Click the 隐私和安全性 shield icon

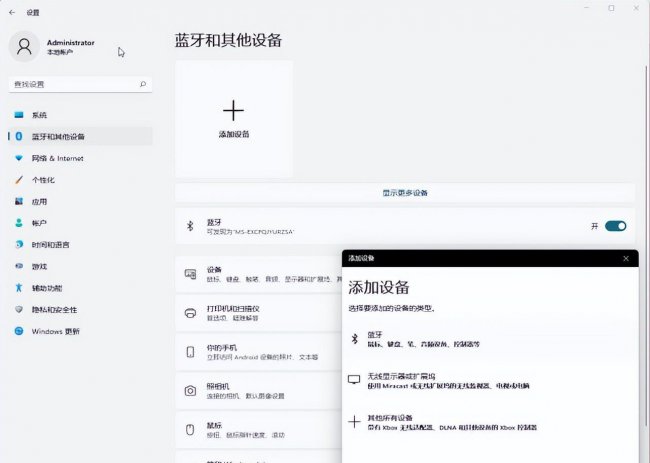point(19,310)
